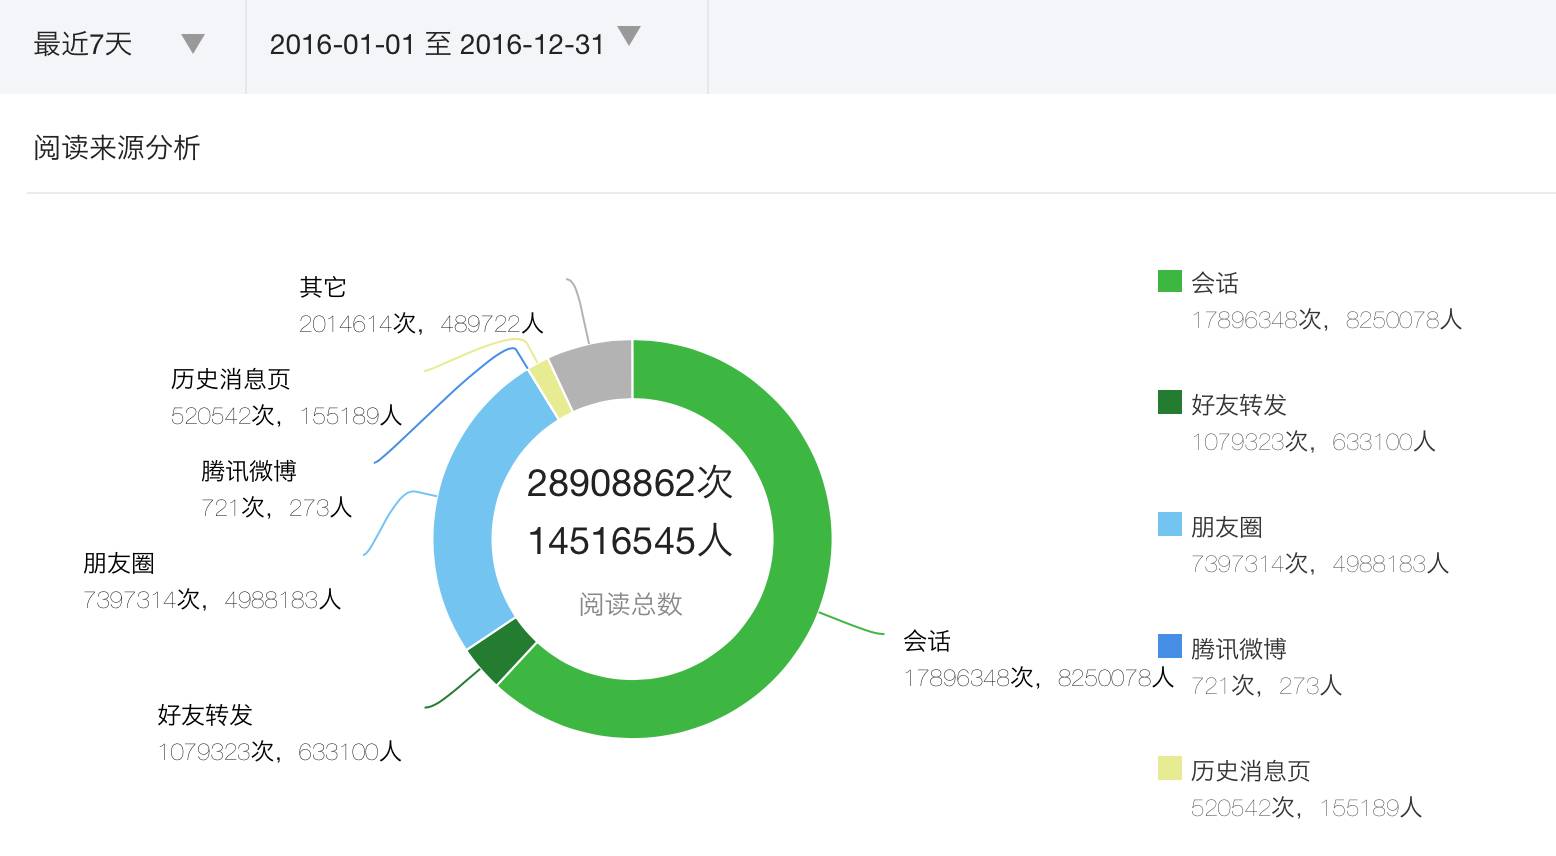Click the 朋友圈 legend label
The image size is (1556, 856).
pos(1227,527)
